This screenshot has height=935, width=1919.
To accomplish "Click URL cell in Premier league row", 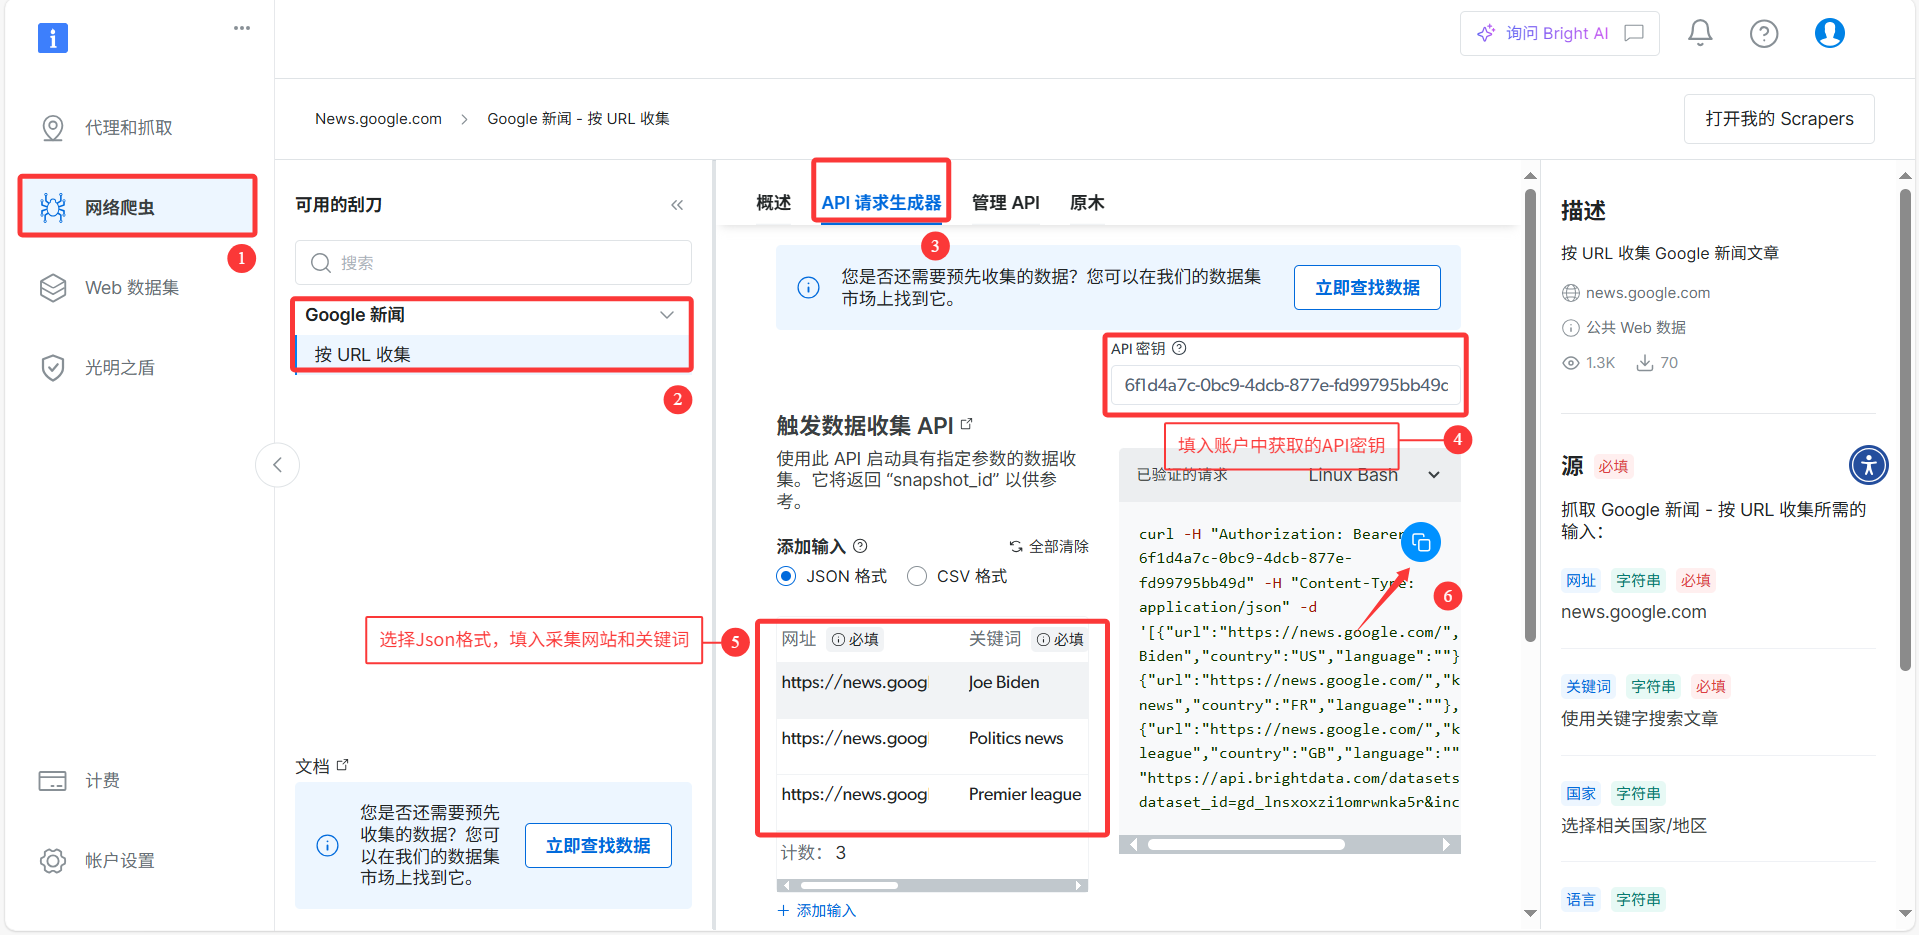I will pos(855,795).
